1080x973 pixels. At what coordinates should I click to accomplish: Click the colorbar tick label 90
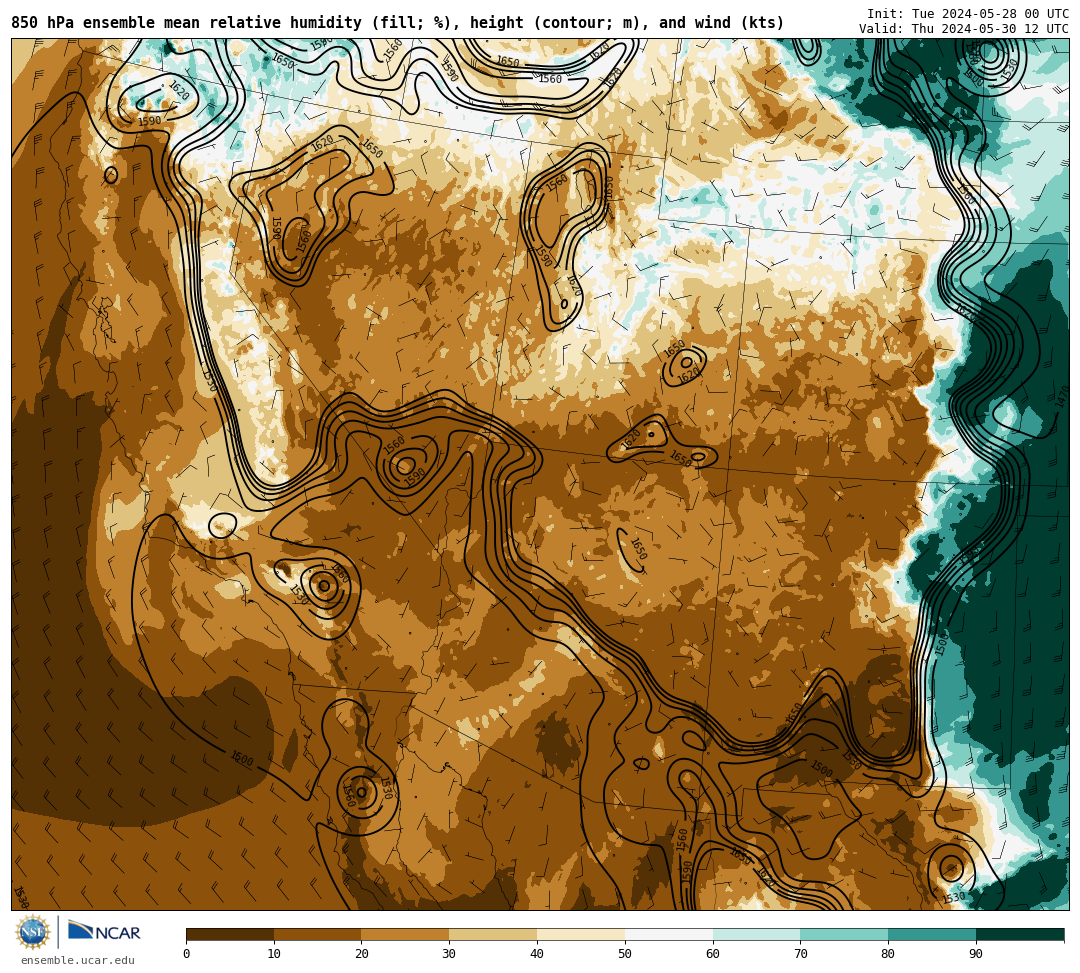tap(976, 954)
